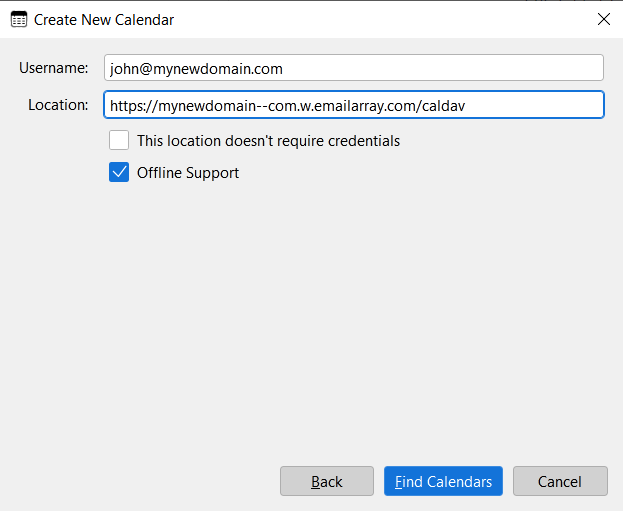Click "This location doesn't require credentials" label text
This screenshot has height=511, width=623.
(x=268, y=141)
